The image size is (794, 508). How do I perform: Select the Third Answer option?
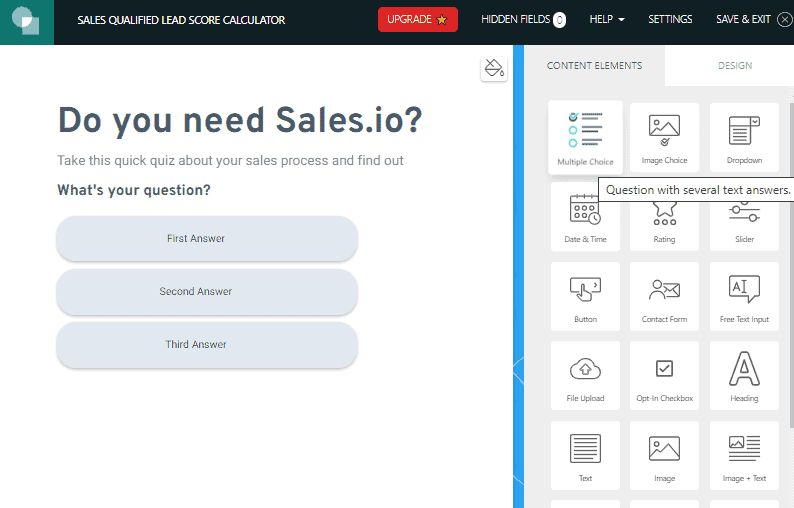pyautogui.click(x=207, y=344)
